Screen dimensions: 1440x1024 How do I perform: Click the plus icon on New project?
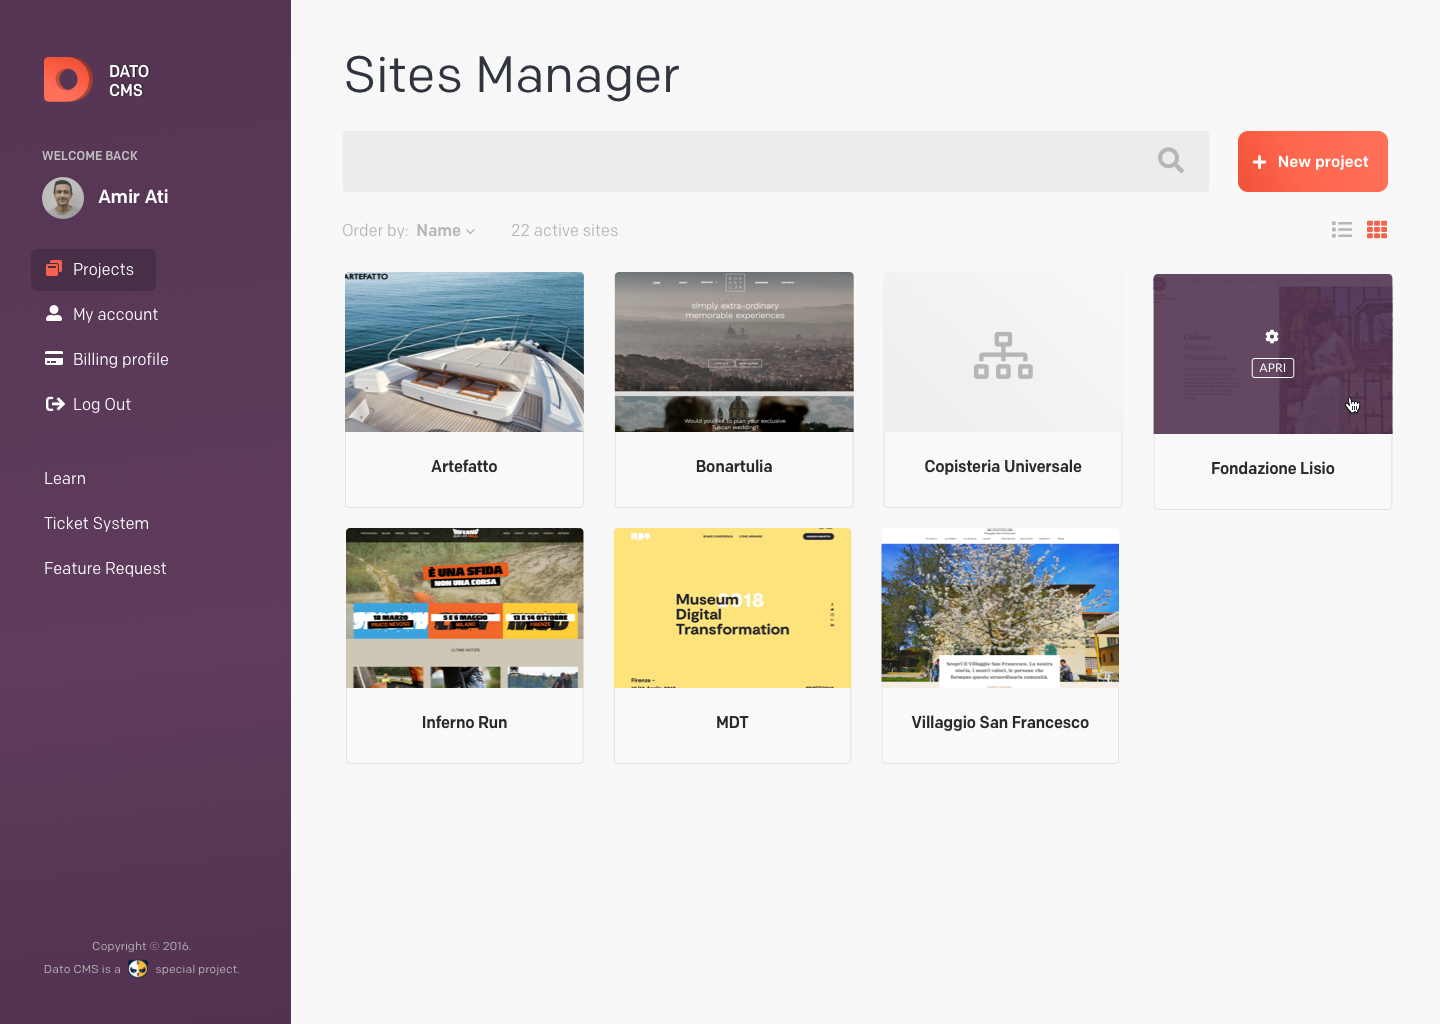click(x=1260, y=162)
